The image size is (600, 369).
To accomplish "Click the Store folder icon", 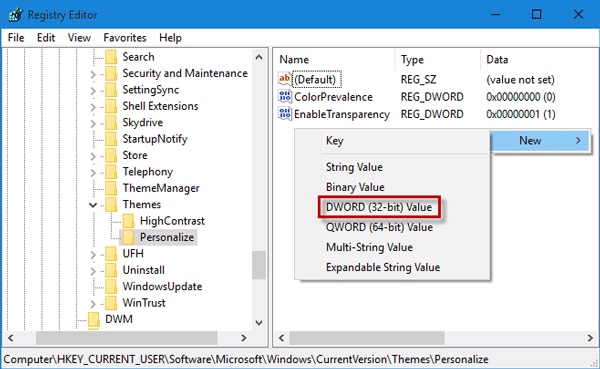I will coord(111,155).
